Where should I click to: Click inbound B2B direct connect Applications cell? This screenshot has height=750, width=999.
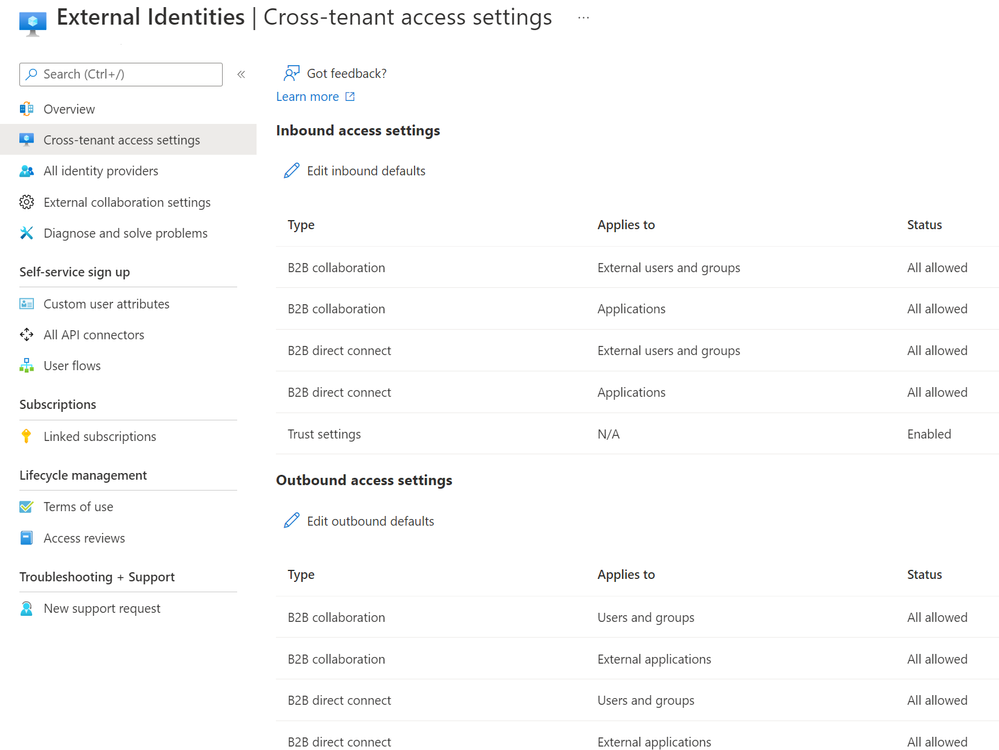coord(631,393)
